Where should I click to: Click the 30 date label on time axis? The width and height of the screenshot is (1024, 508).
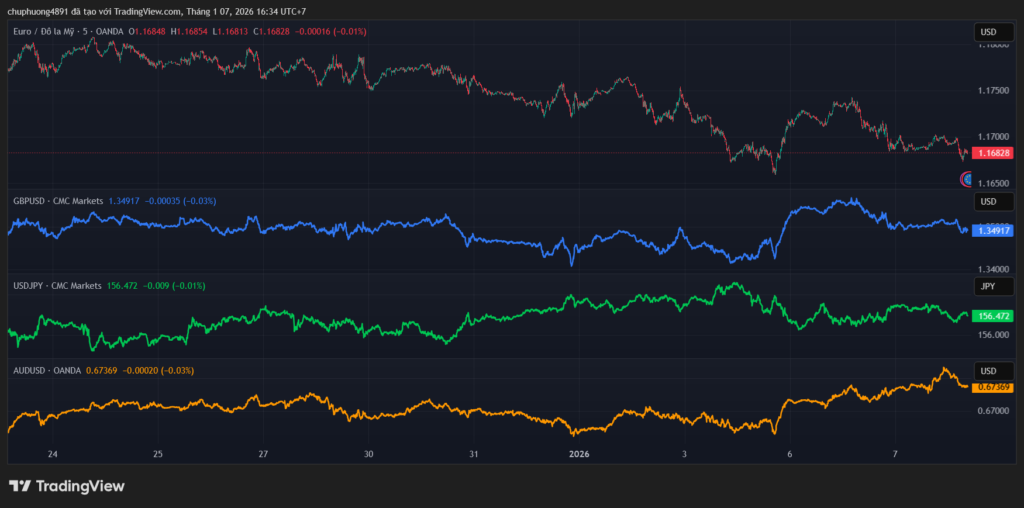pyautogui.click(x=369, y=453)
